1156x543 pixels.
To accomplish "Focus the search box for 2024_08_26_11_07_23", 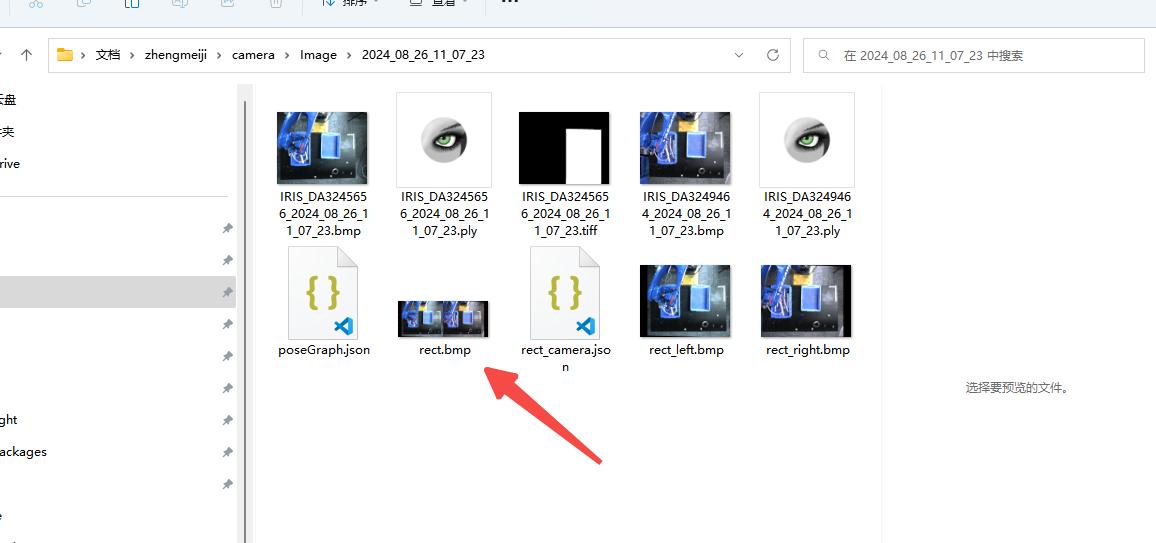I will tap(980, 56).
